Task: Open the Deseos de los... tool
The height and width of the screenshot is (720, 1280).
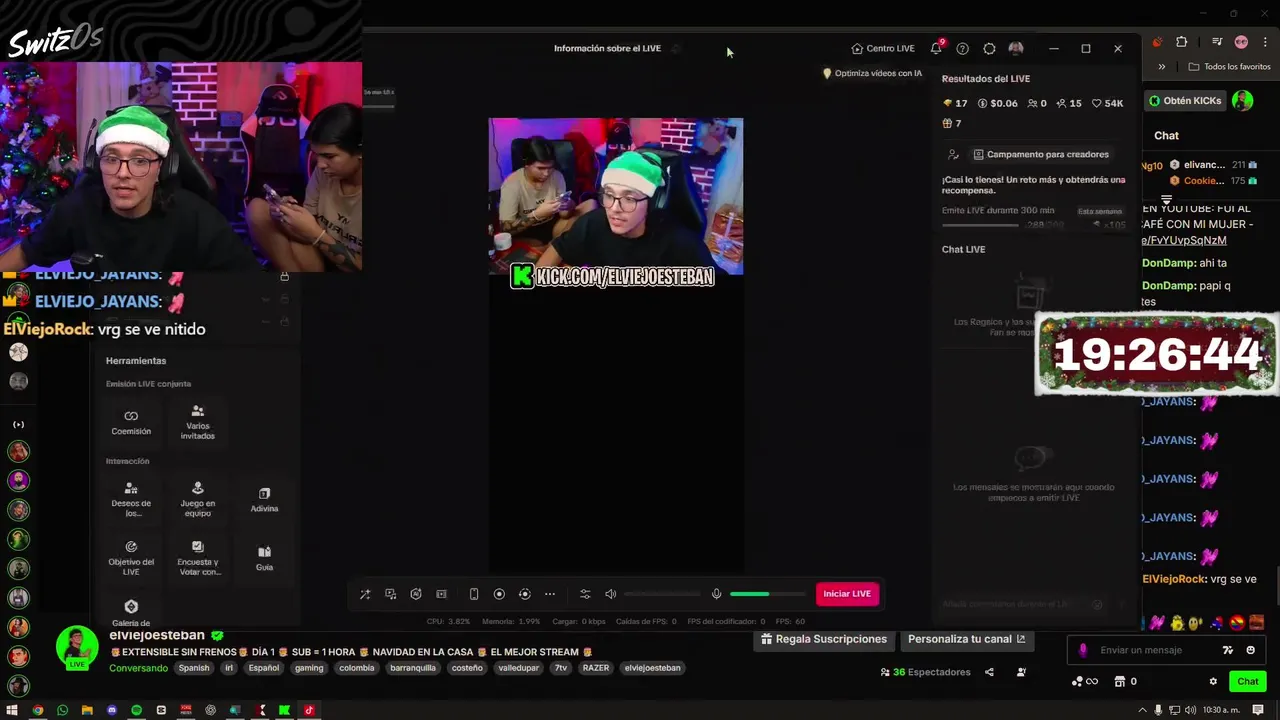Action: tap(131, 499)
